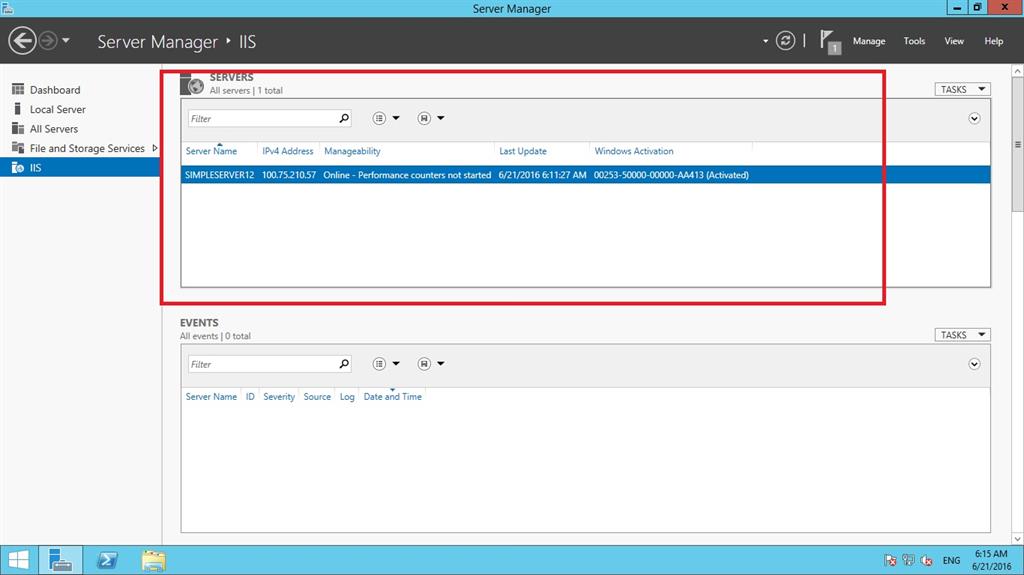Screen dimensions: 1024x575
Task: Click IP address 100.75.210.57 cell
Action: pos(289,175)
